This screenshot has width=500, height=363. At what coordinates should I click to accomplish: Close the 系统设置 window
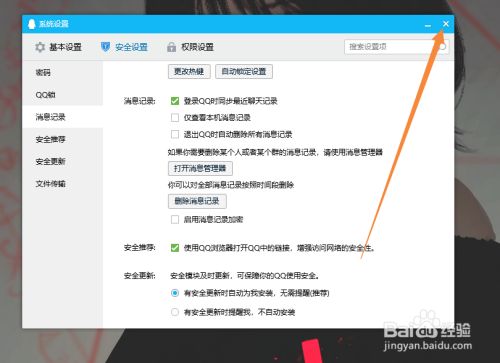pos(446,24)
